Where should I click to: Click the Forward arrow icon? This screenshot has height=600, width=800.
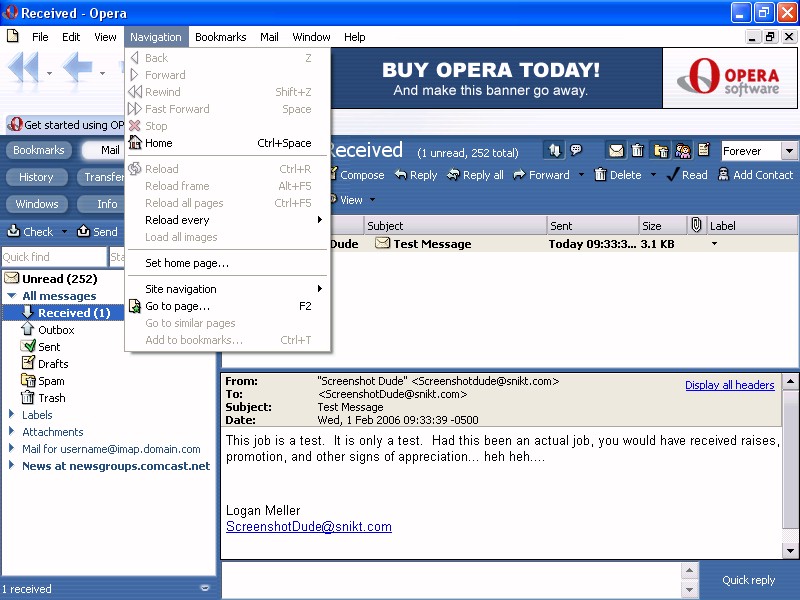pyautogui.click(x=519, y=175)
